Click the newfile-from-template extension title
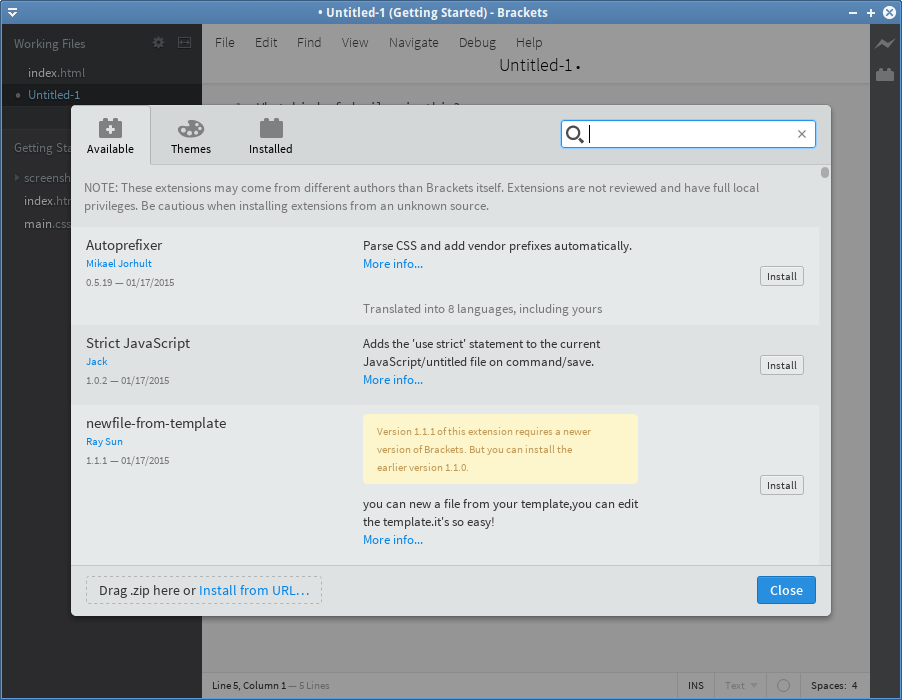 [x=156, y=423]
